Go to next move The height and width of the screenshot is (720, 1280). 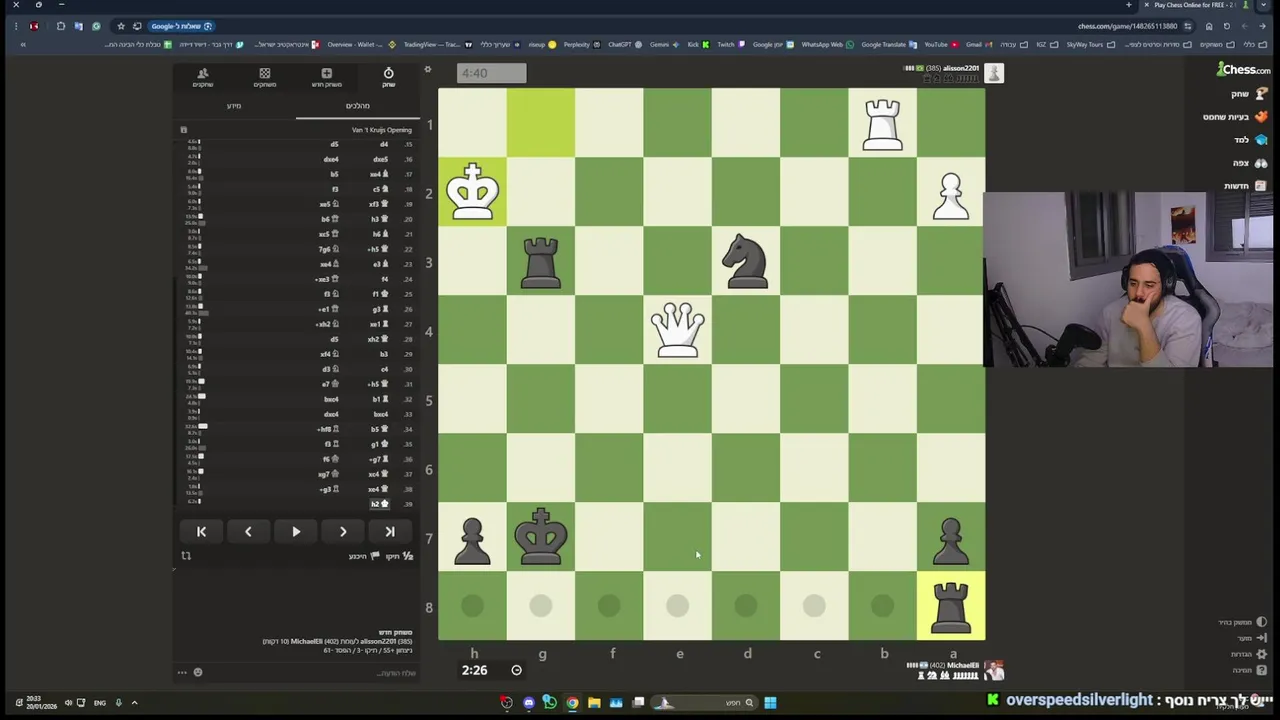(x=343, y=532)
